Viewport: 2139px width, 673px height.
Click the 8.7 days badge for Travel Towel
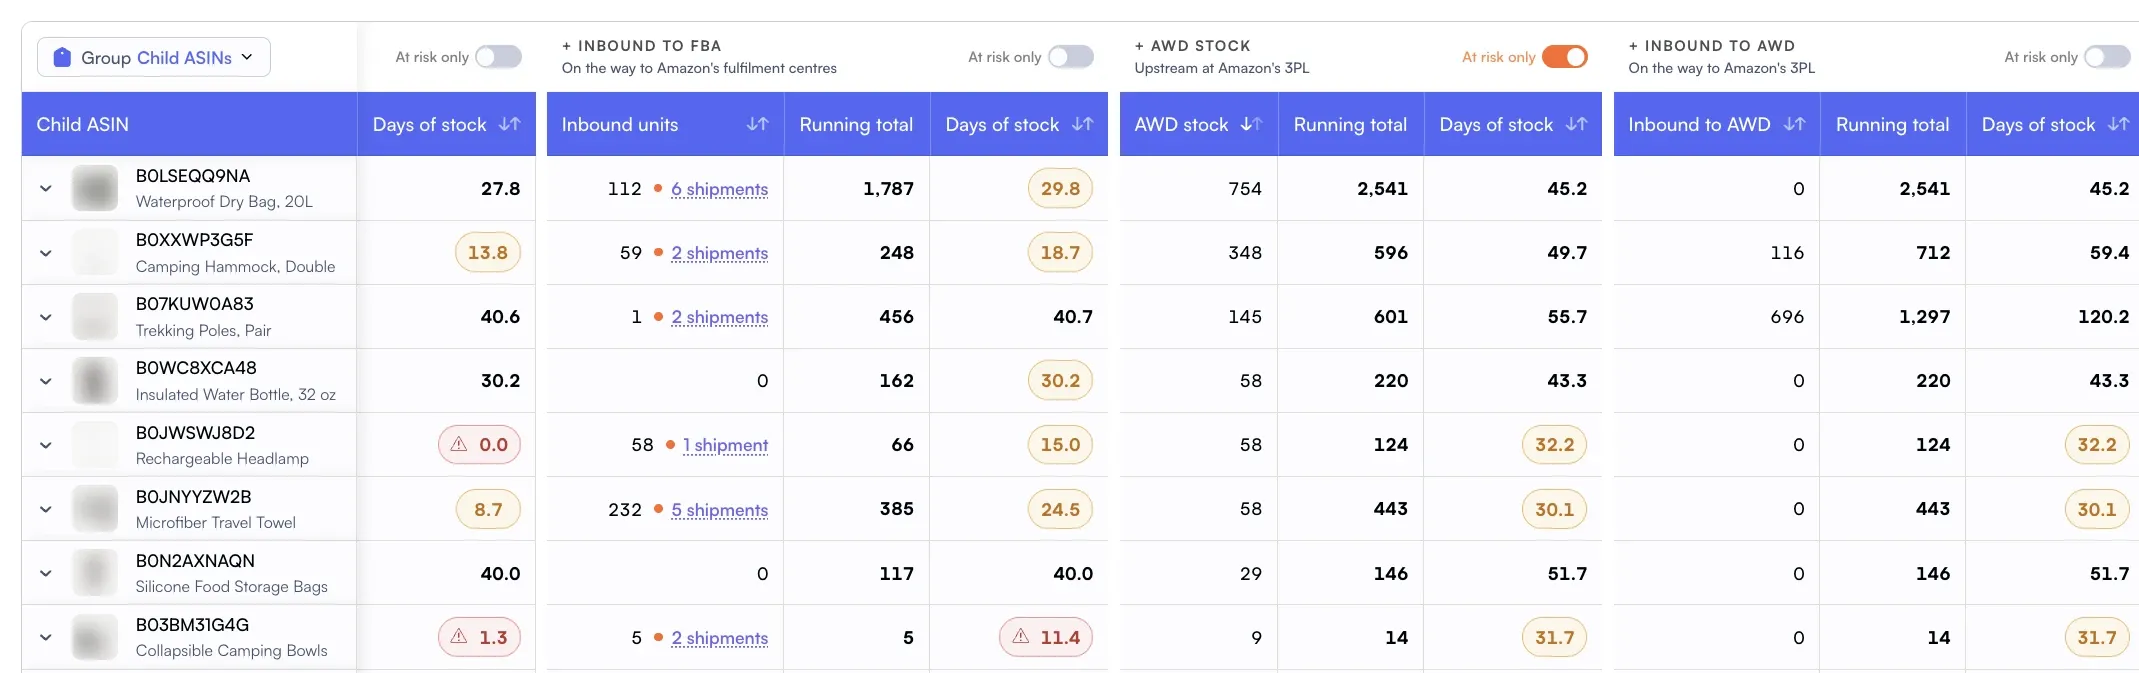coord(488,509)
